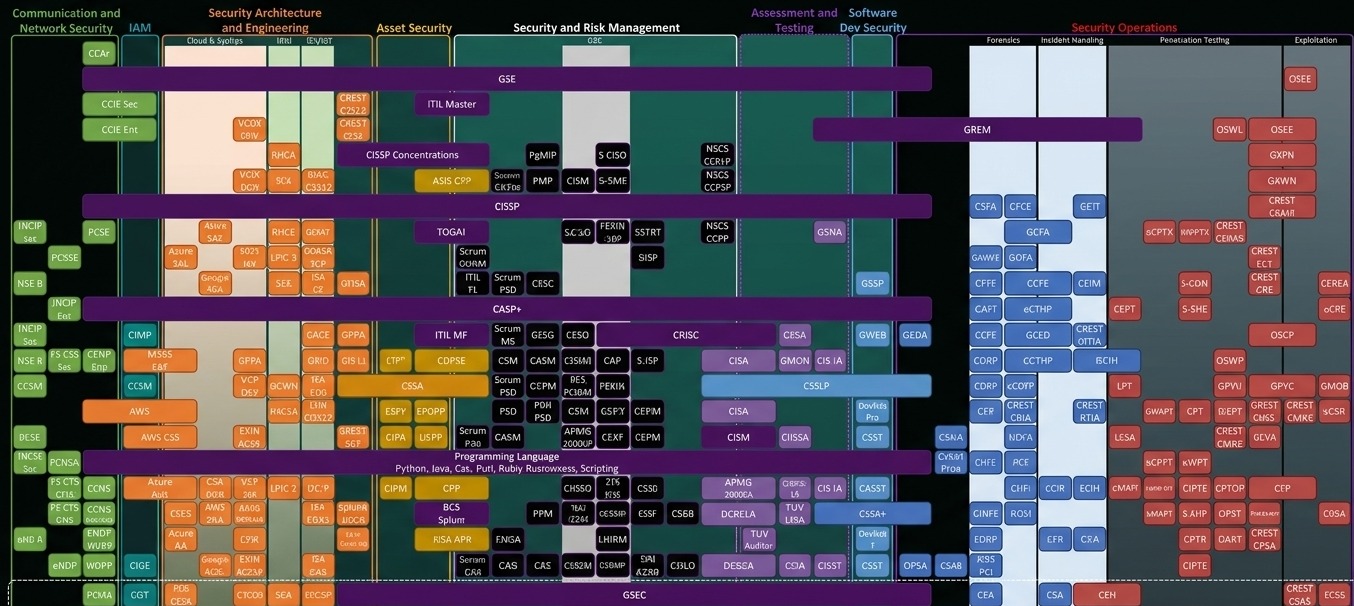Click the TUV Auditor box

click(759, 539)
